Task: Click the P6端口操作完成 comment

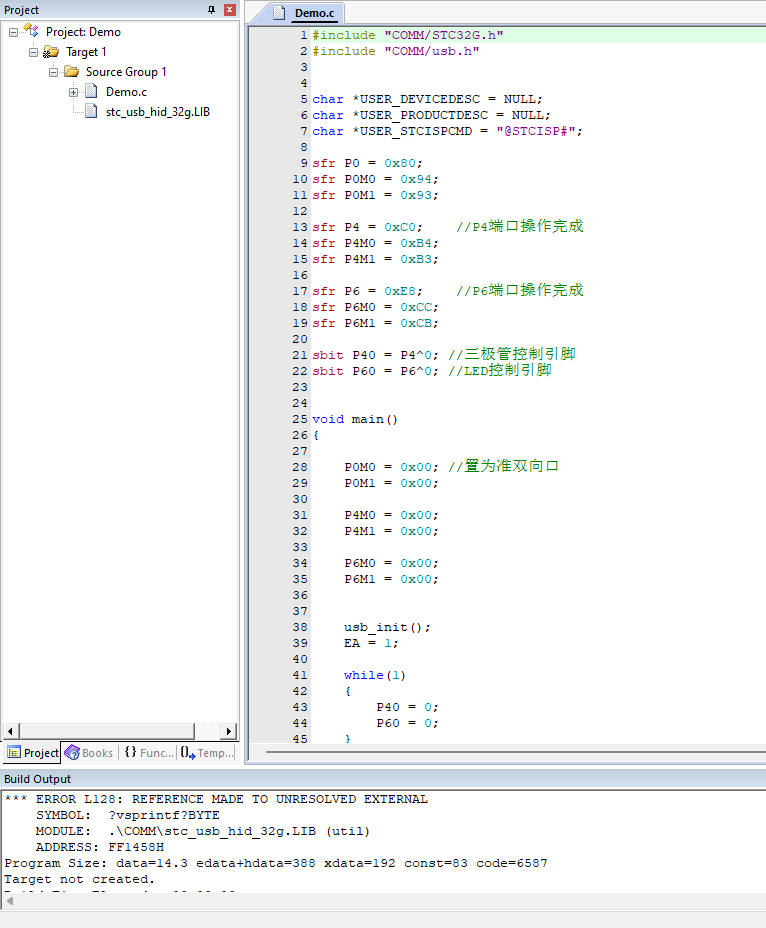Action: tap(520, 291)
